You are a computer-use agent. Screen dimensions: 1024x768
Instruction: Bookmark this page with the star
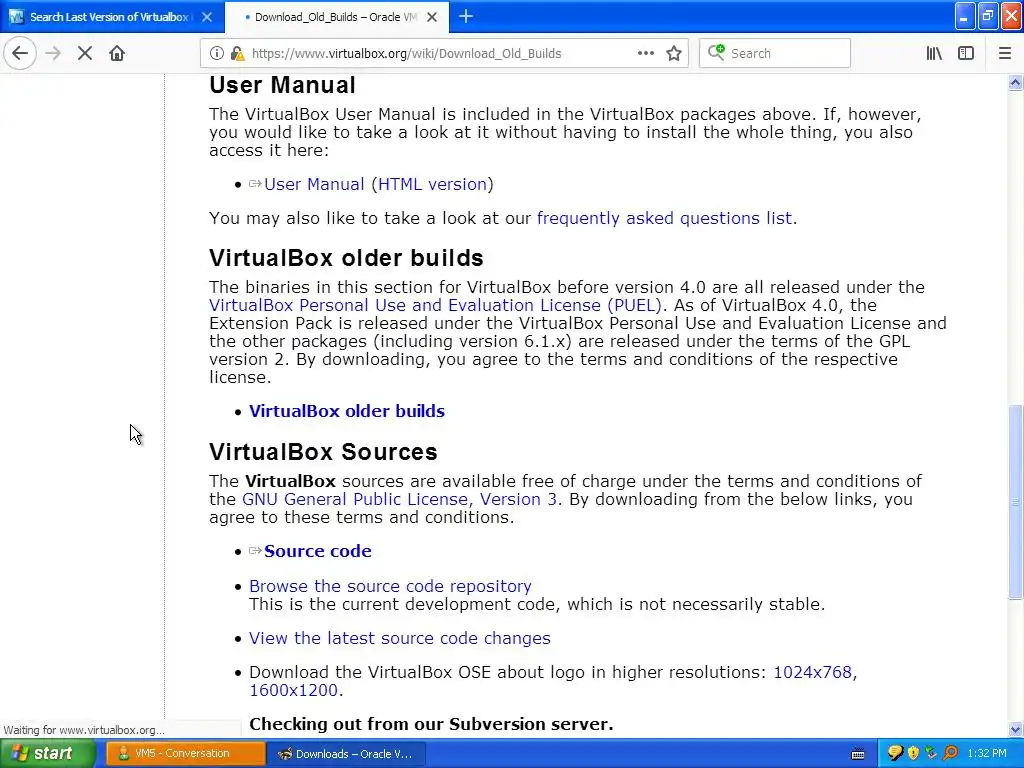coord(674,54)
